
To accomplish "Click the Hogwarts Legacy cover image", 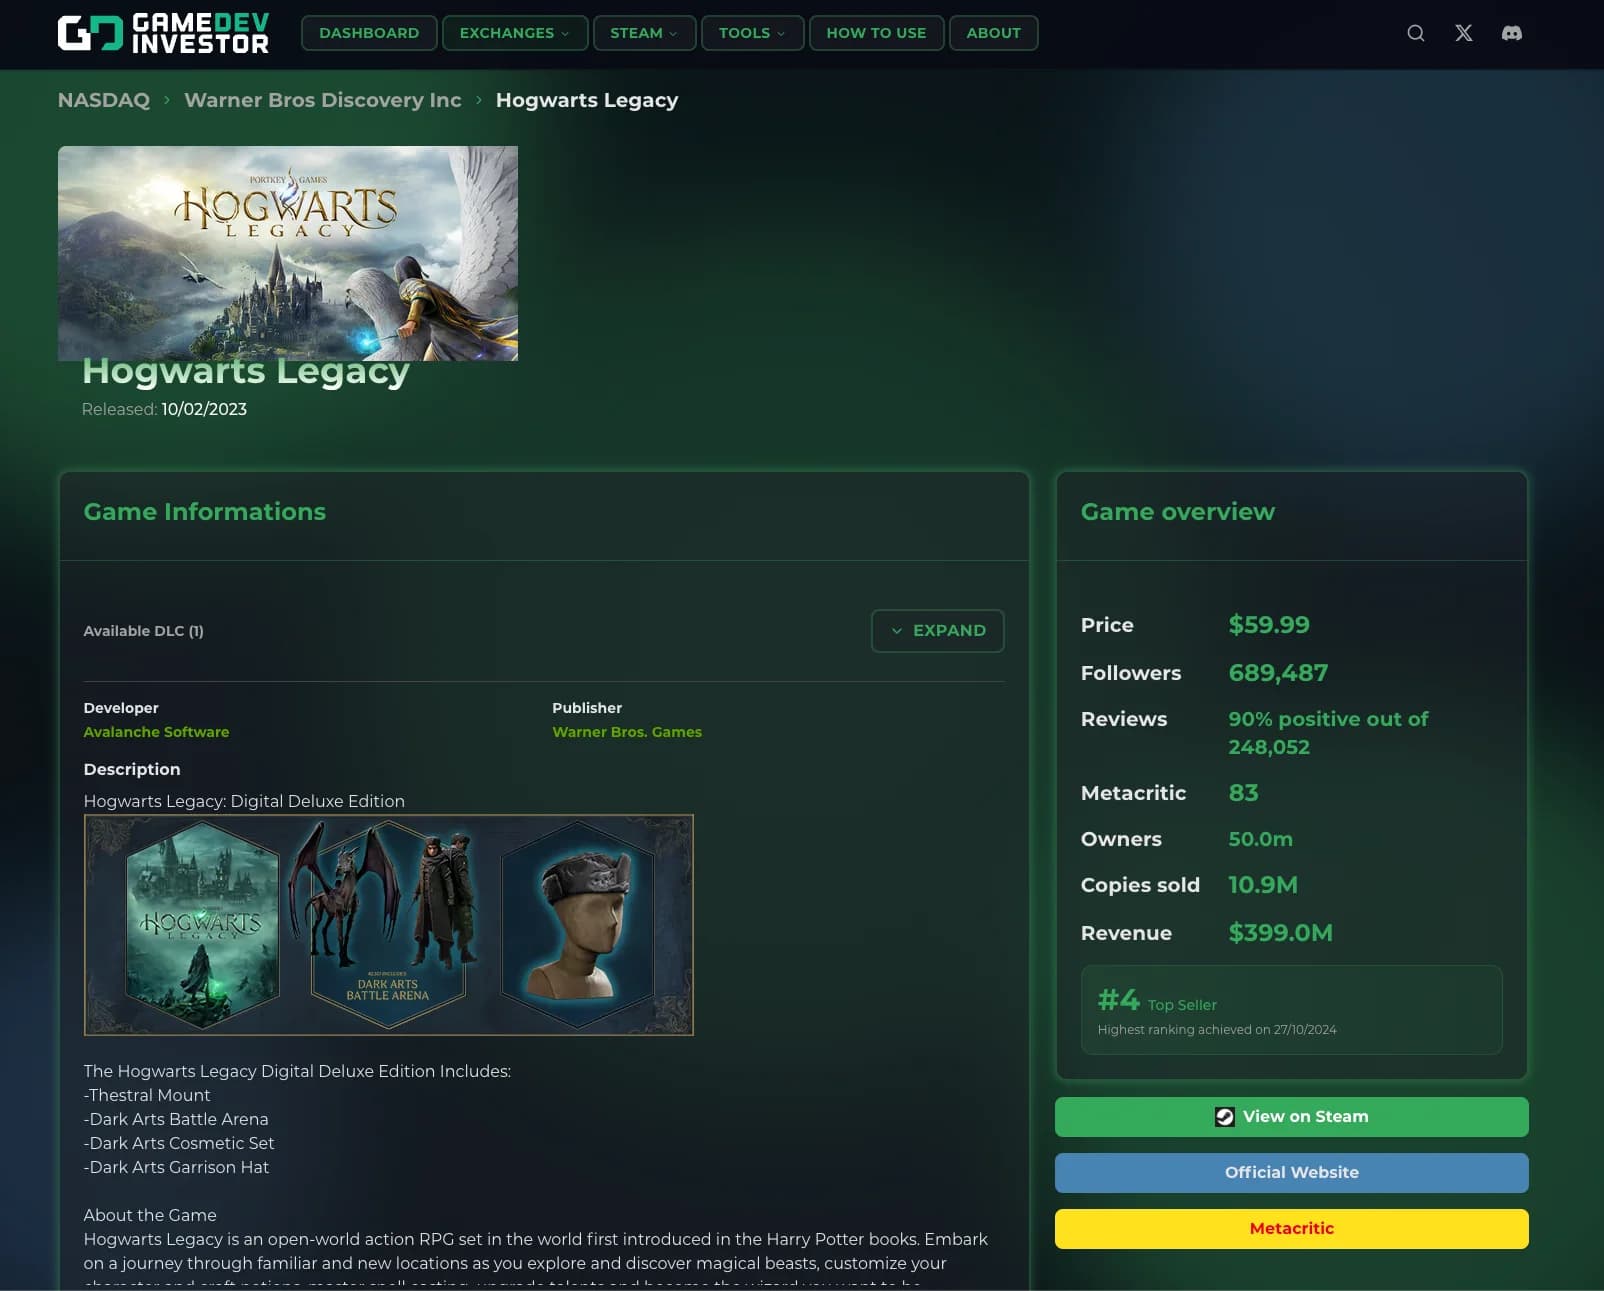I will tap(288, 252).
